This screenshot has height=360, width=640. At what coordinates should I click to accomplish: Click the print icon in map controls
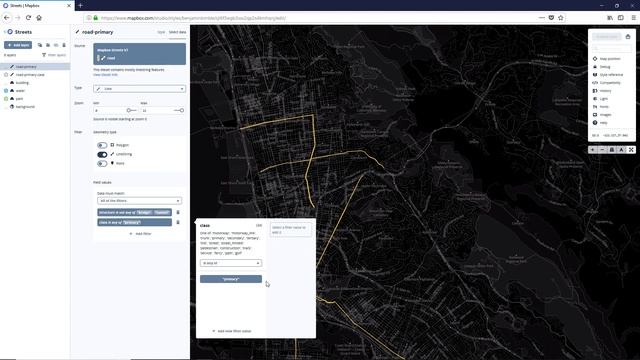tap(612, 150)
